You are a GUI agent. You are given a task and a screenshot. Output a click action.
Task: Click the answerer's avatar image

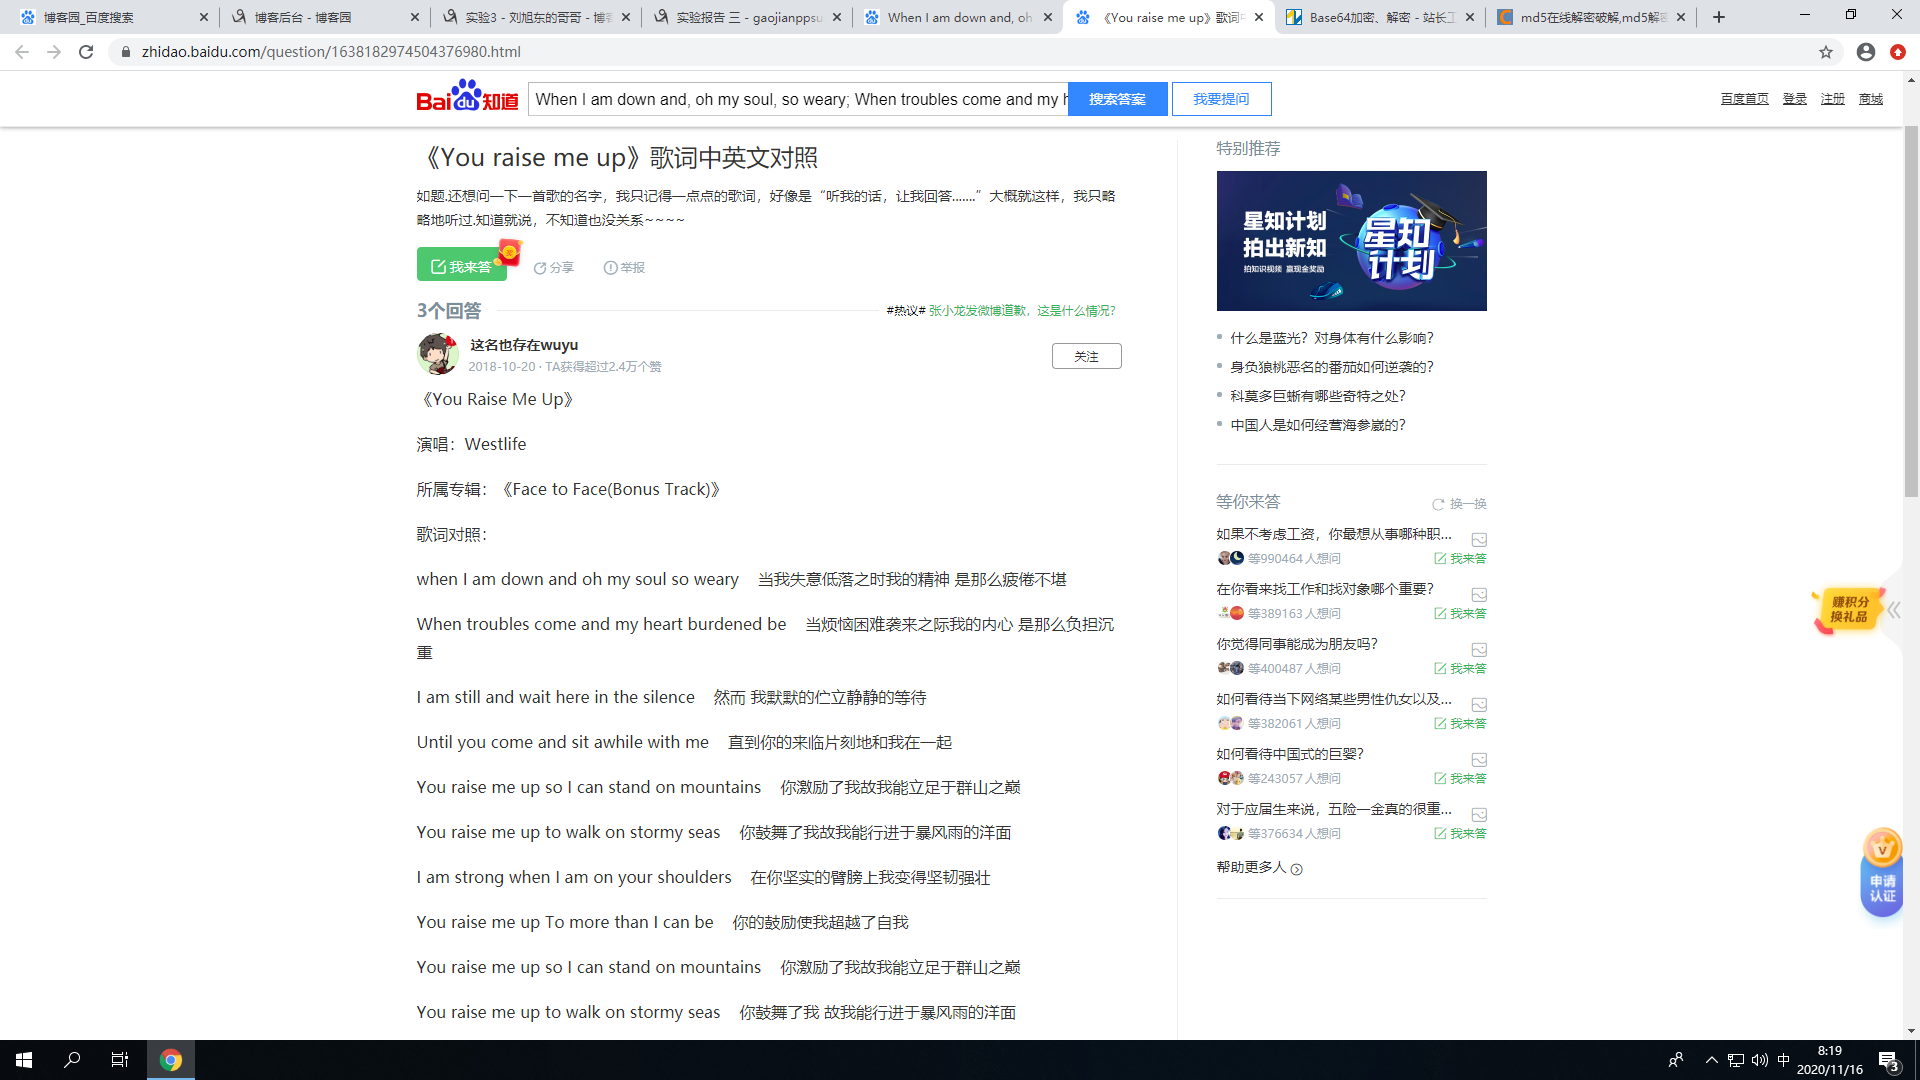(x=438, y=354)
